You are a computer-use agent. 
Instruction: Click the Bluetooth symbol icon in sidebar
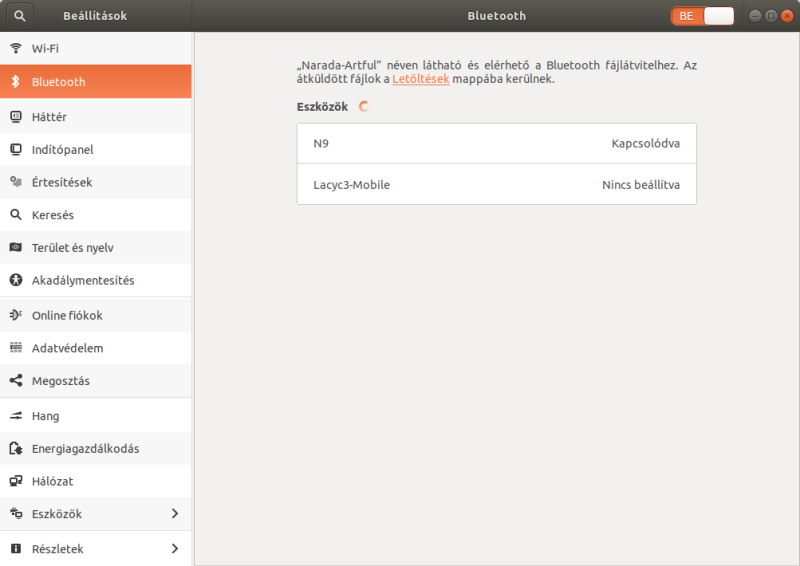coord(16,82)
